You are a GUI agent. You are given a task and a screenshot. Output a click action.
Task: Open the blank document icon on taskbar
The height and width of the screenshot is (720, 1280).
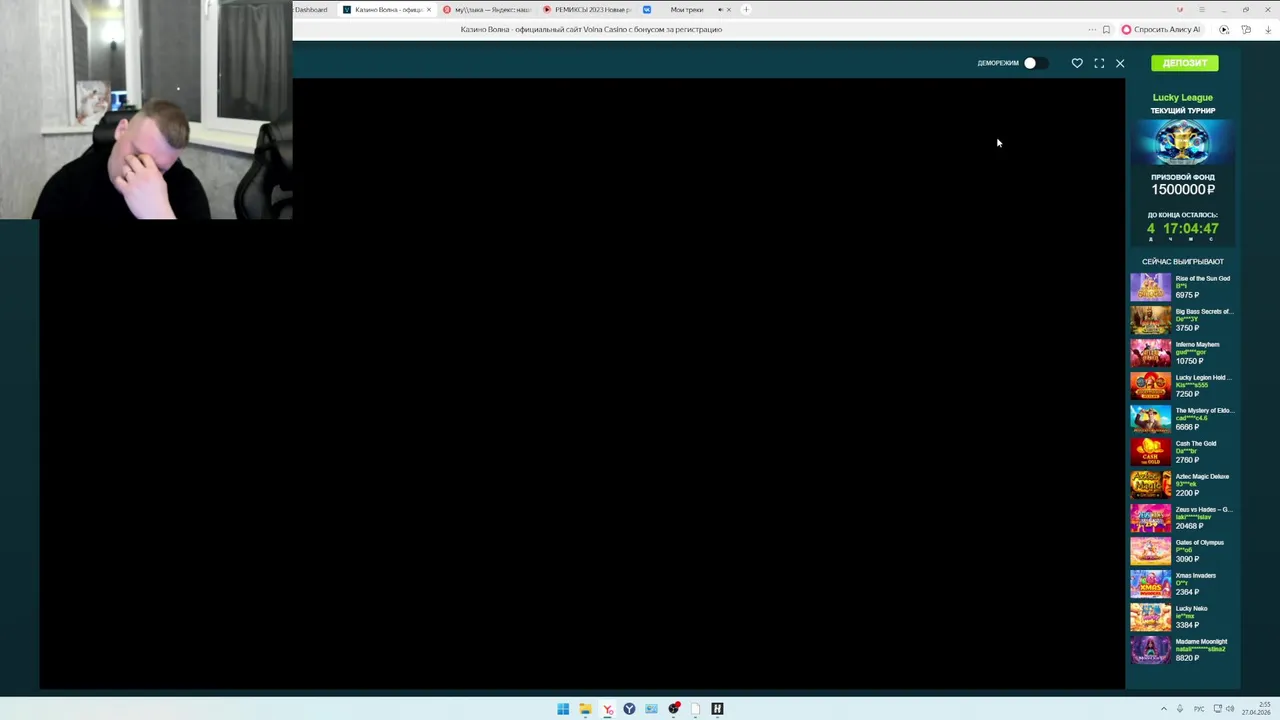coord(695,709)
